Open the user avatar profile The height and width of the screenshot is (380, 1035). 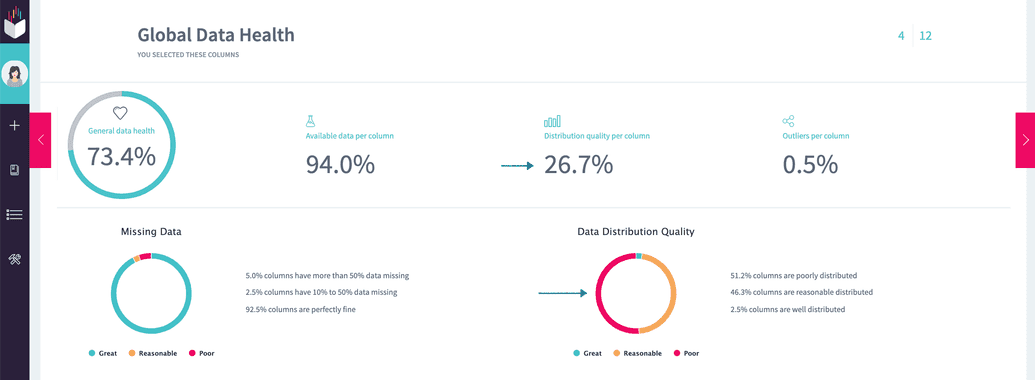click(15, 74)
